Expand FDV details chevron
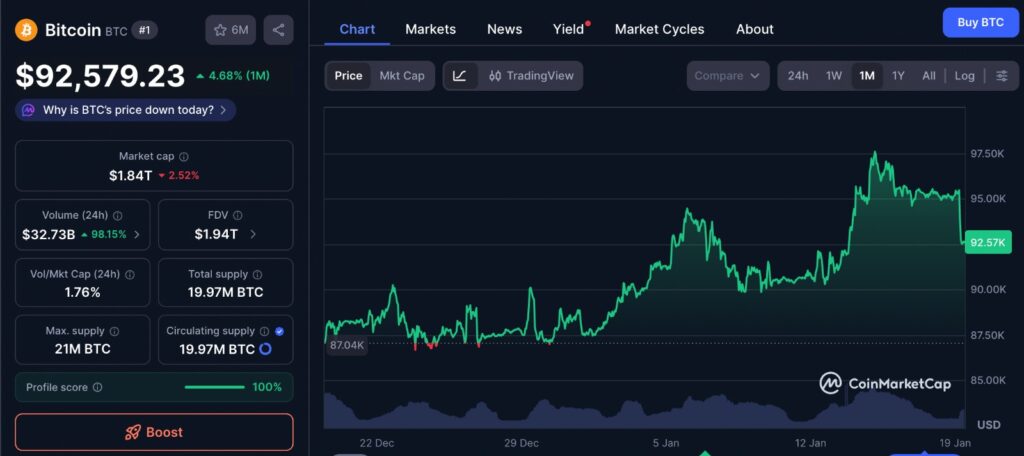 pyautogui.click(x=253, y=235)
